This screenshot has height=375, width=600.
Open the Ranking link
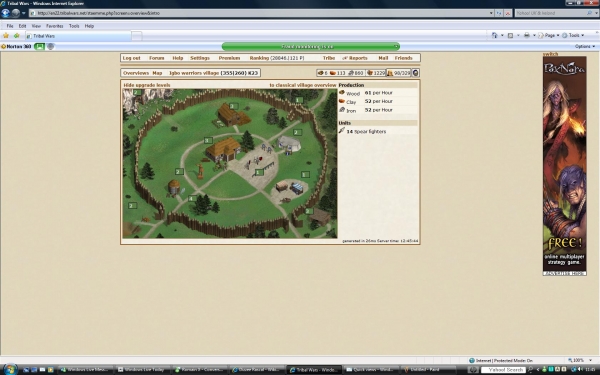tap(259, 58)
